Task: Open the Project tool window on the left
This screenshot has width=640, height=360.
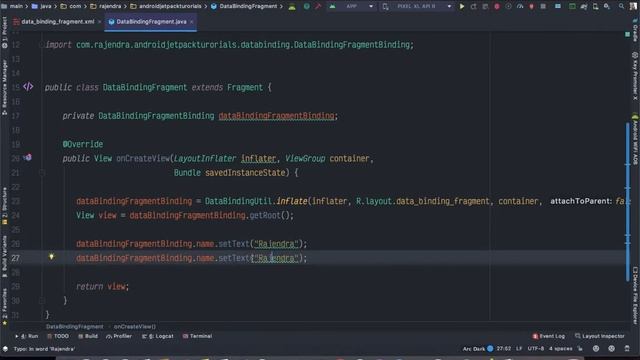Action: point(4,33)
